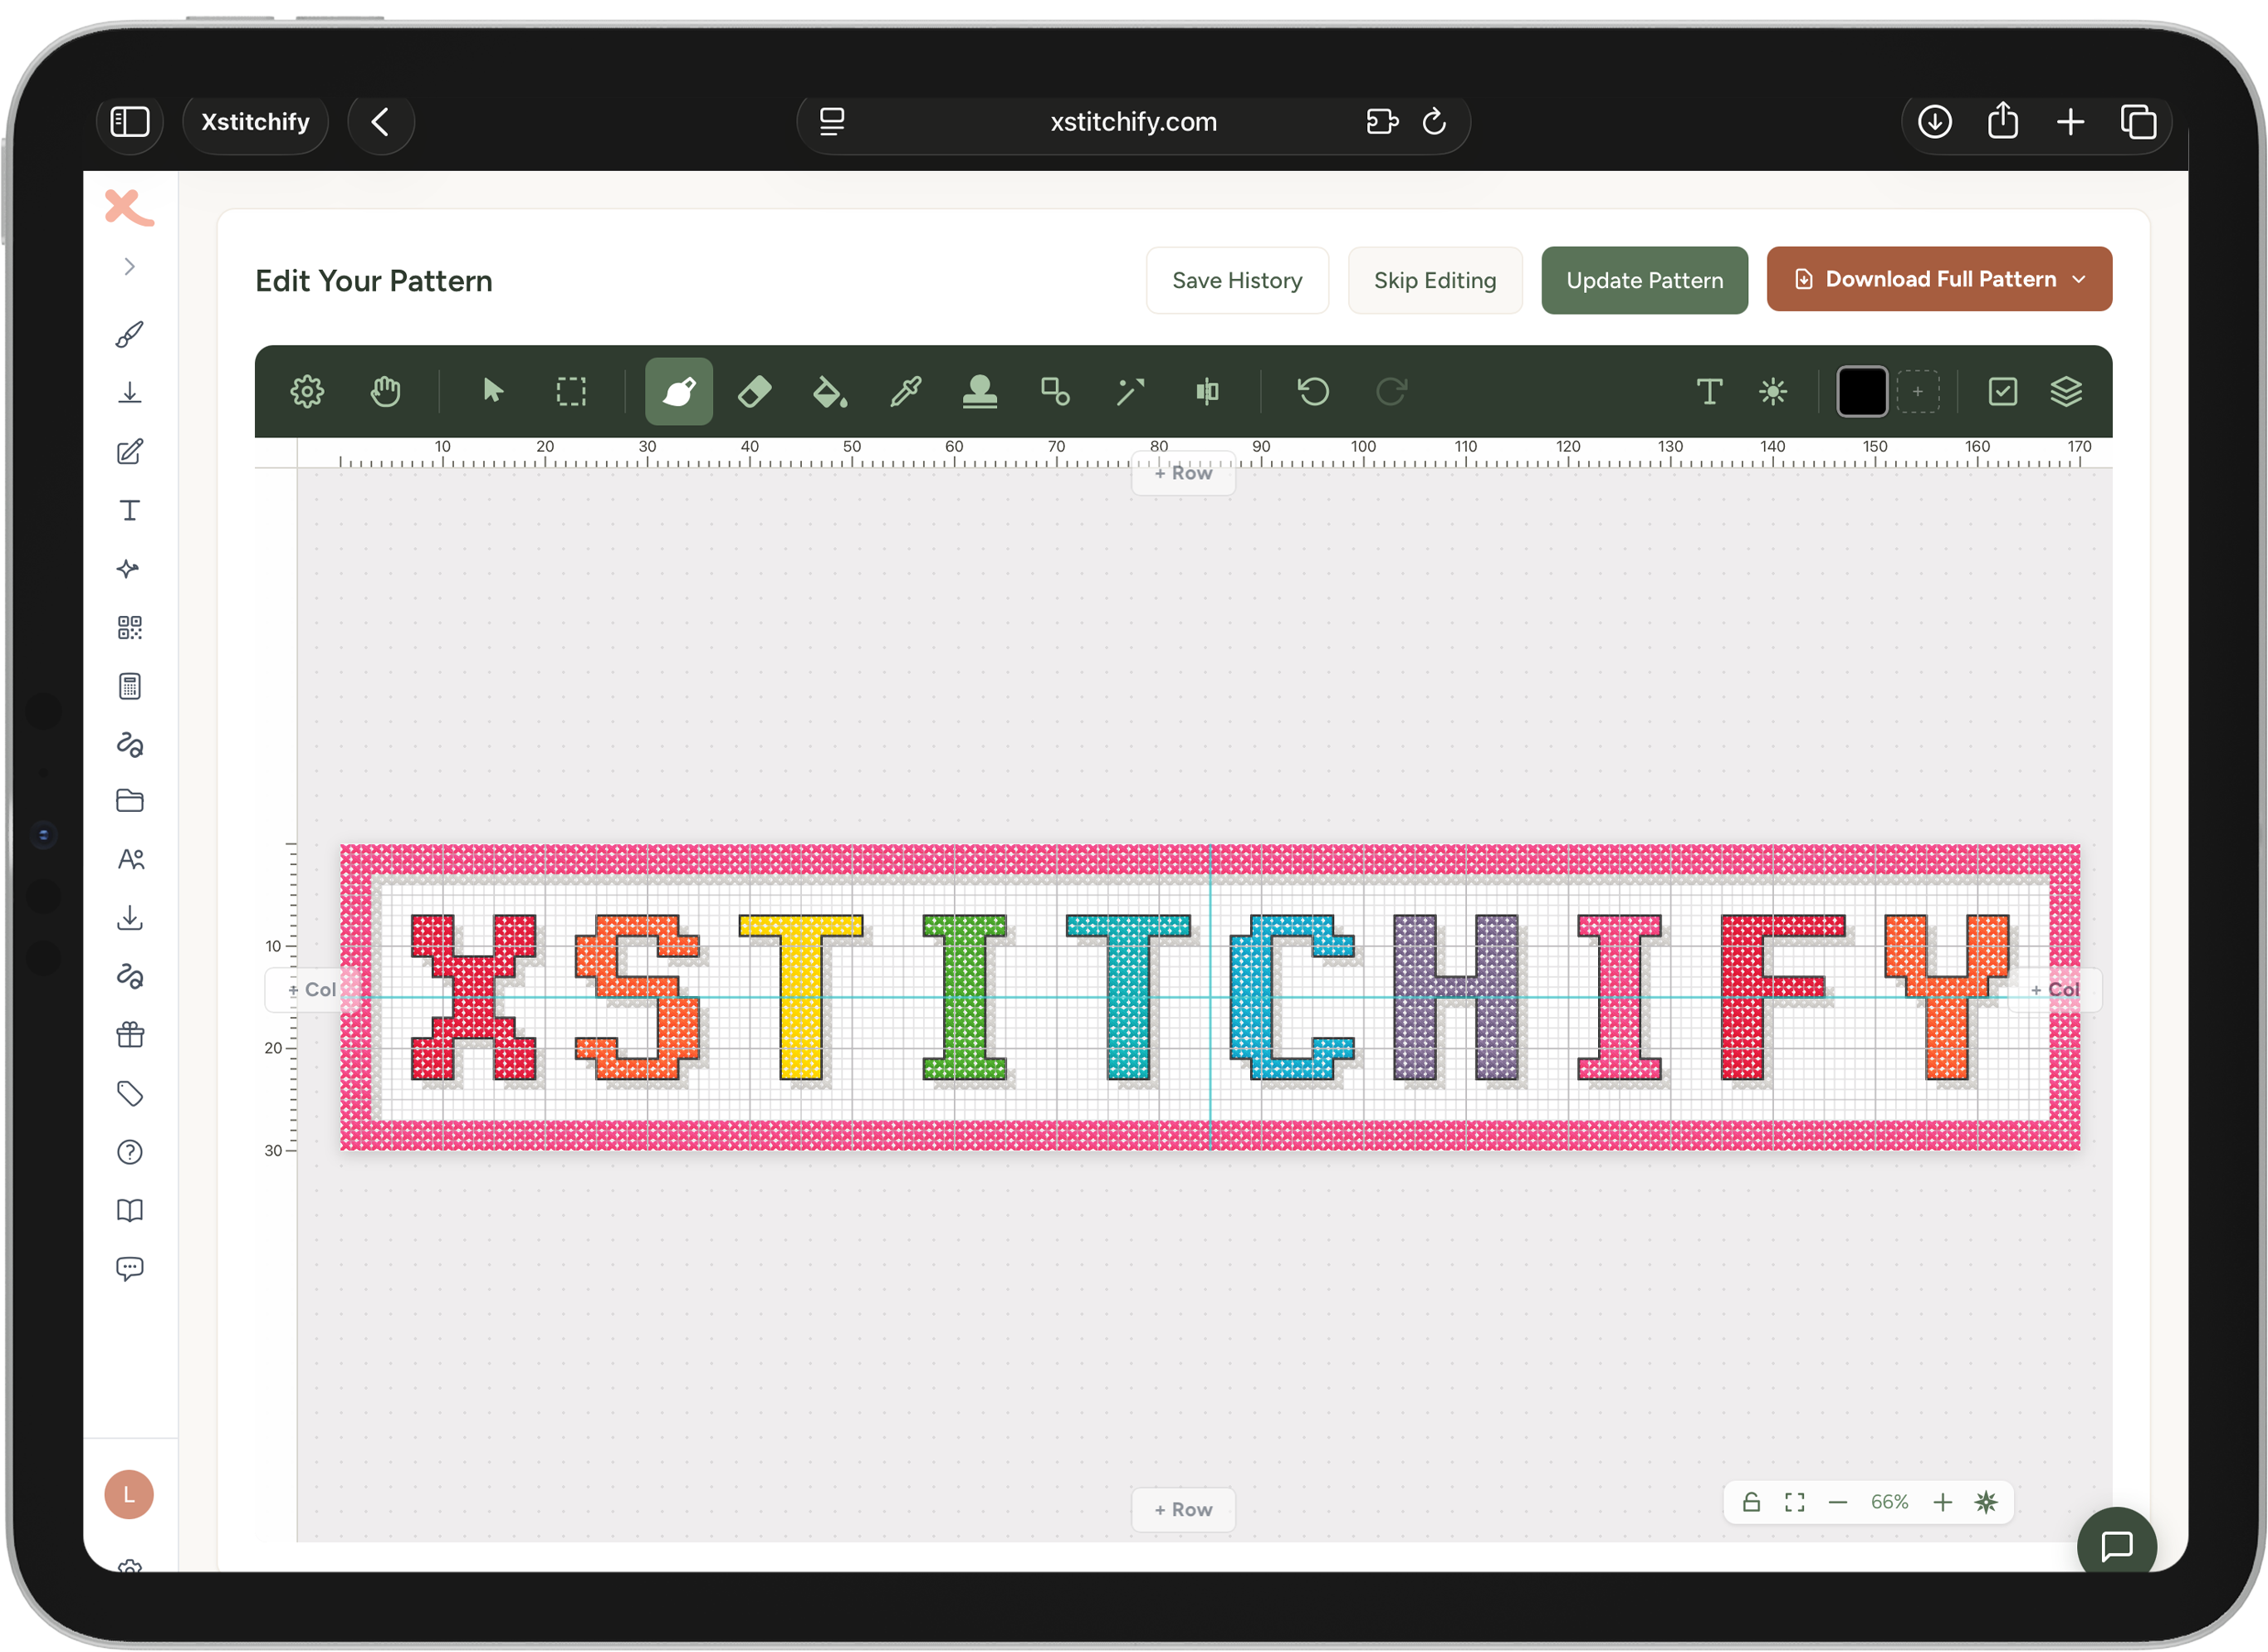Open the toolbar settings gear
The height and width of the screenshot is (1652, 2268).
click(x=307, y=391)
